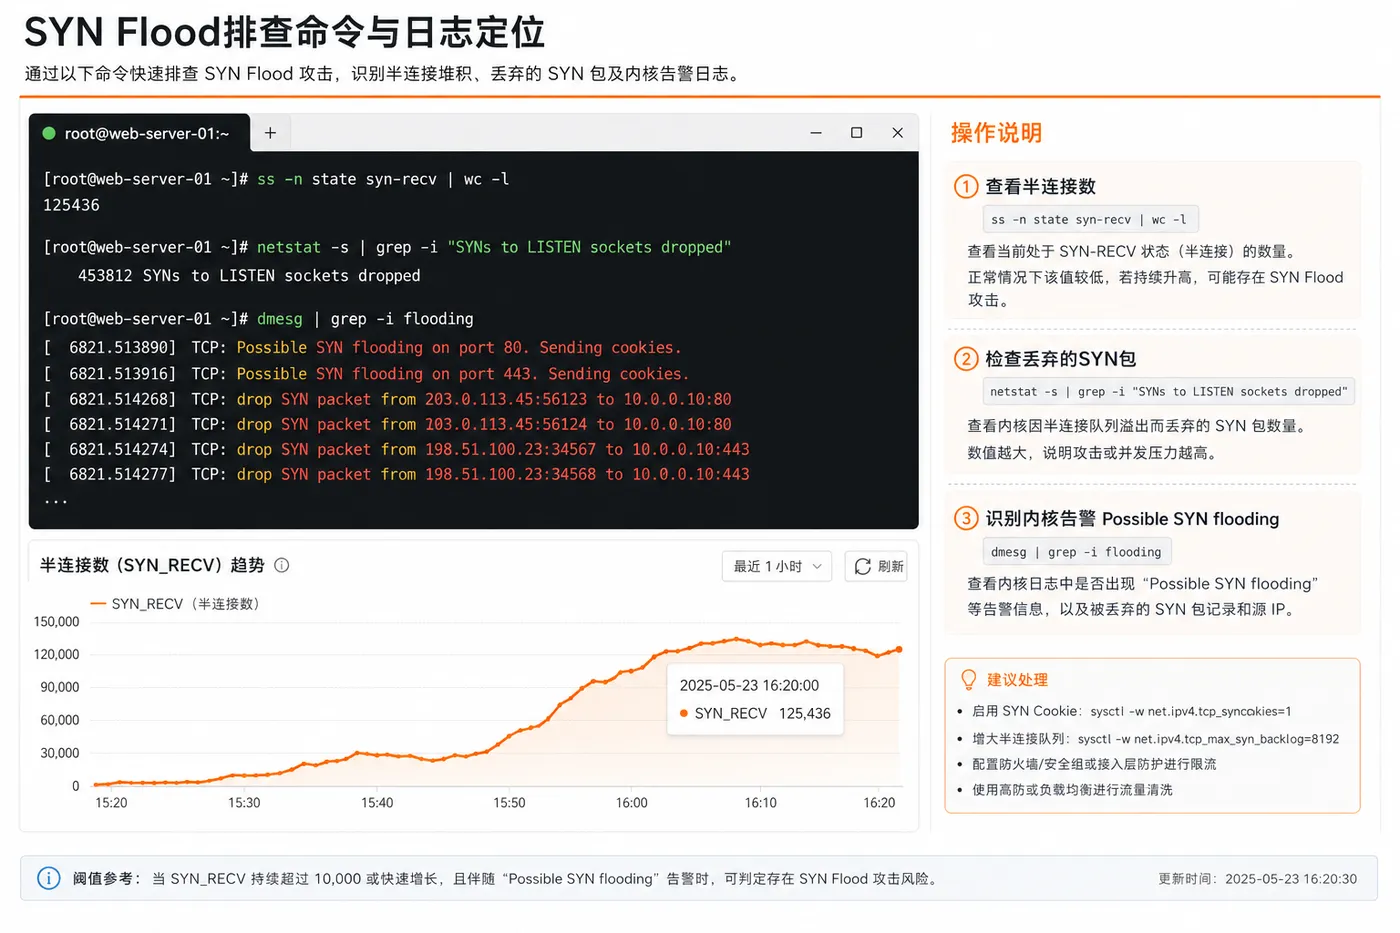The height and width of the screenshot is (933, 1400).
Task: Click the tooltip SYN_RECV 125,436 value
Action: [x=756, y=713]
